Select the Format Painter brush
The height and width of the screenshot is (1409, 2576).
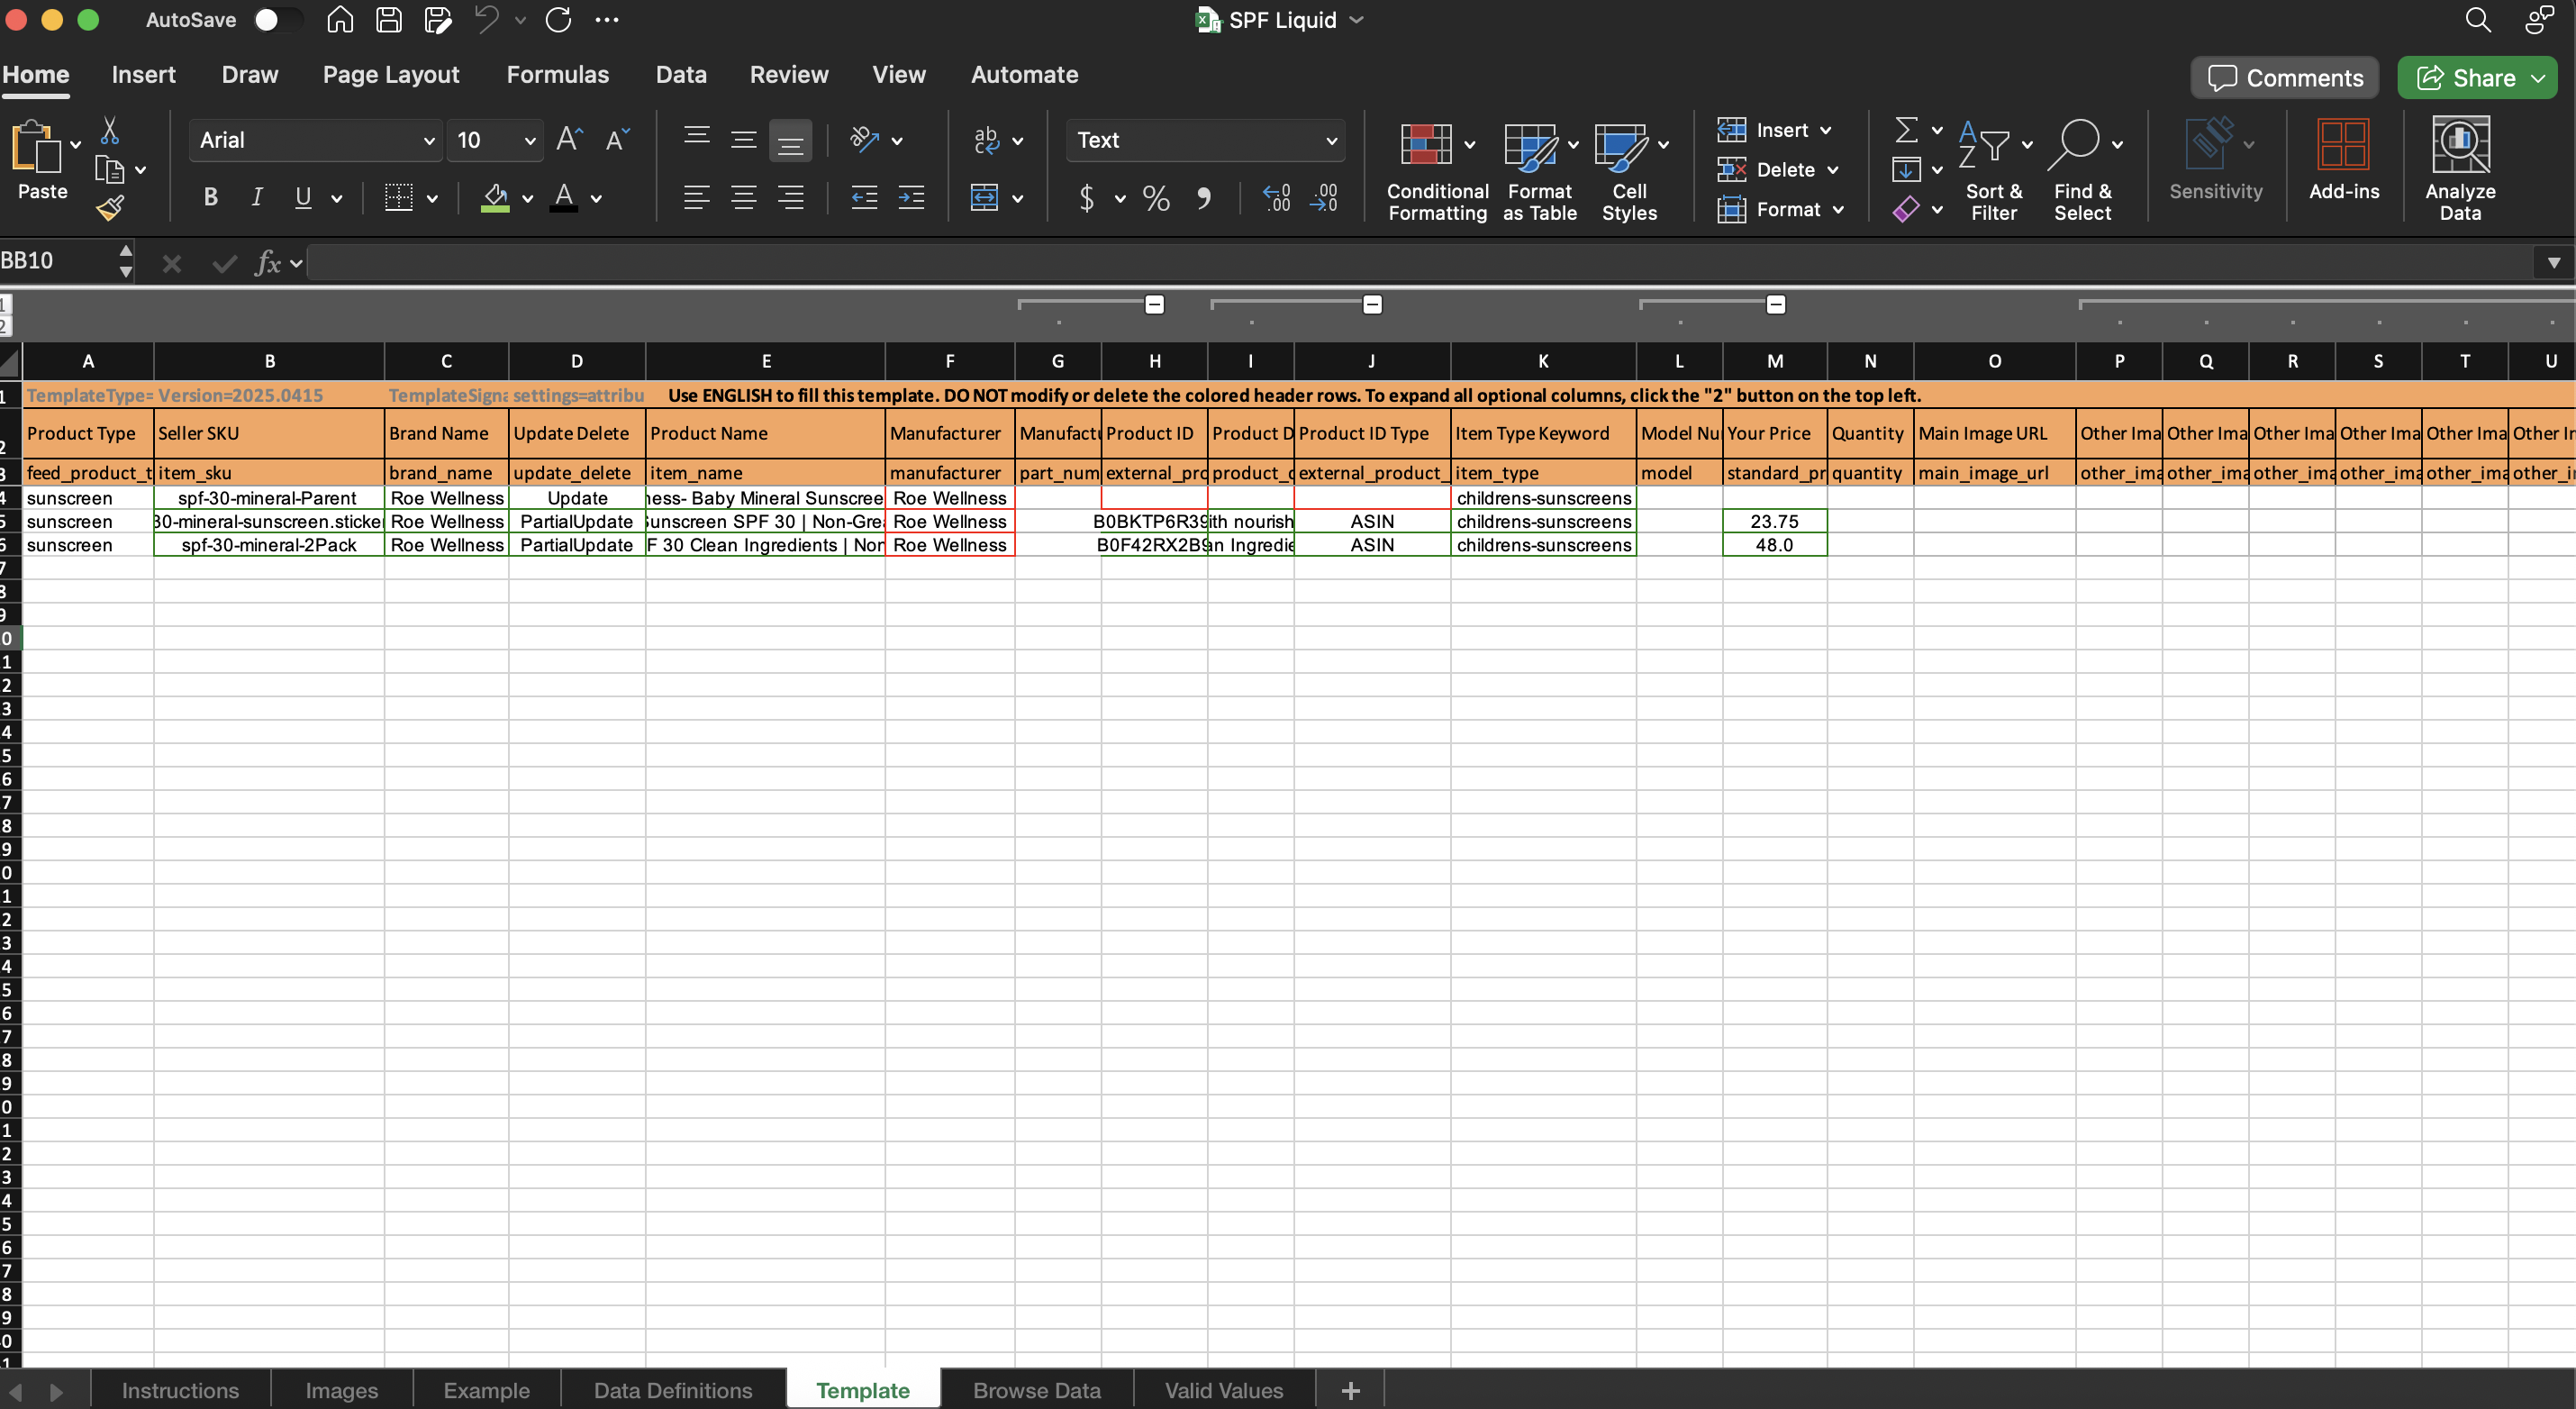110,208
